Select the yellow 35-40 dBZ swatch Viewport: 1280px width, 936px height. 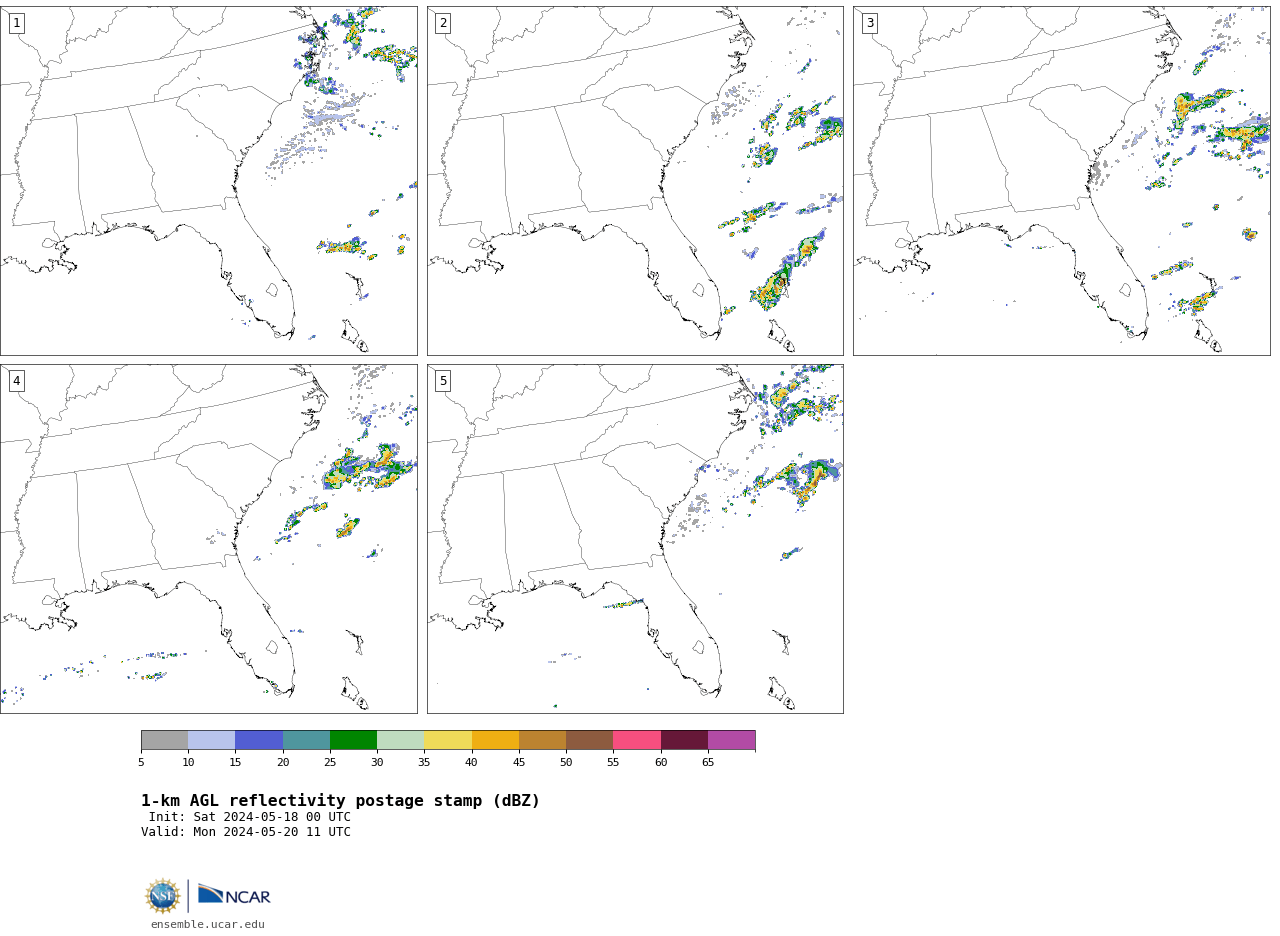click(448, 740)
